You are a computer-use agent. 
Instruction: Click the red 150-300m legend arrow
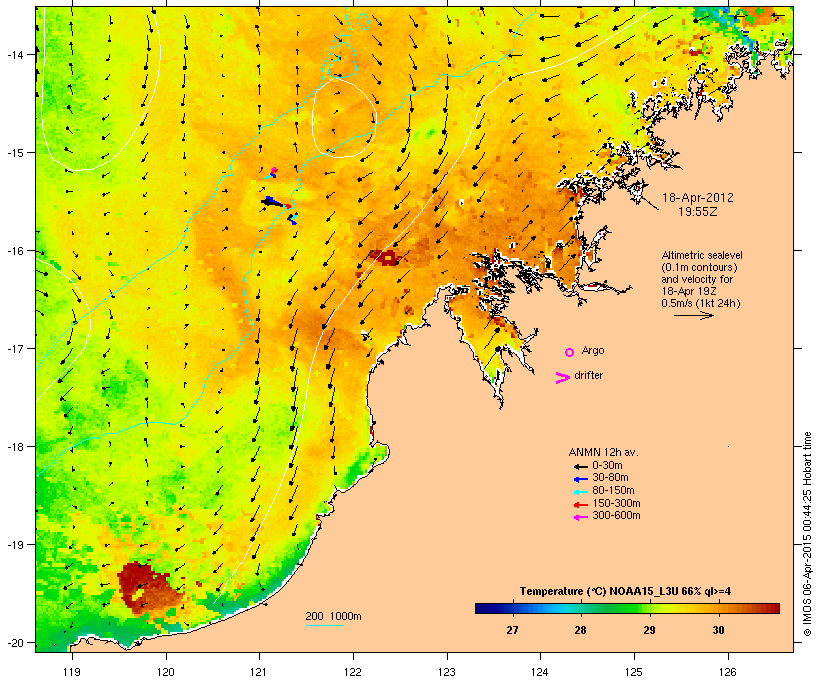[x=580, y=504]
